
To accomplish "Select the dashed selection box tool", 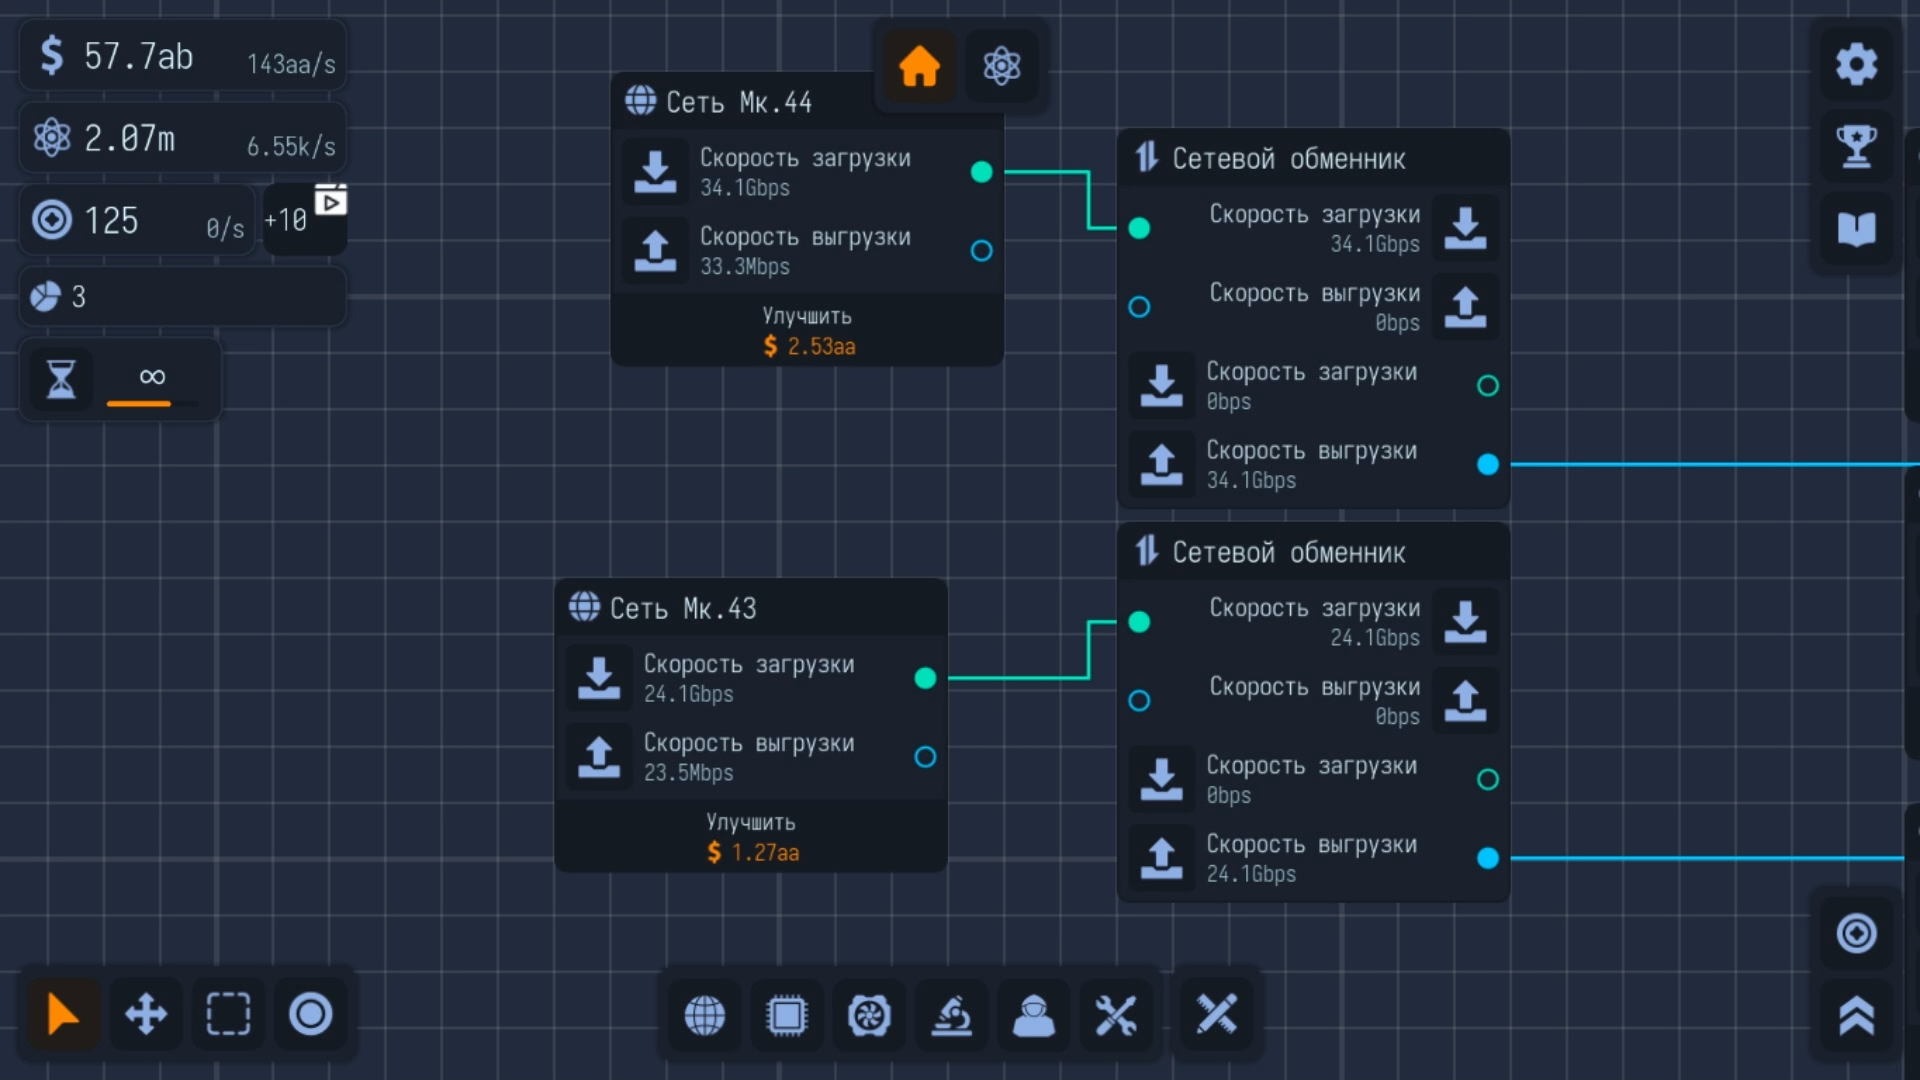I will 228,1014.
